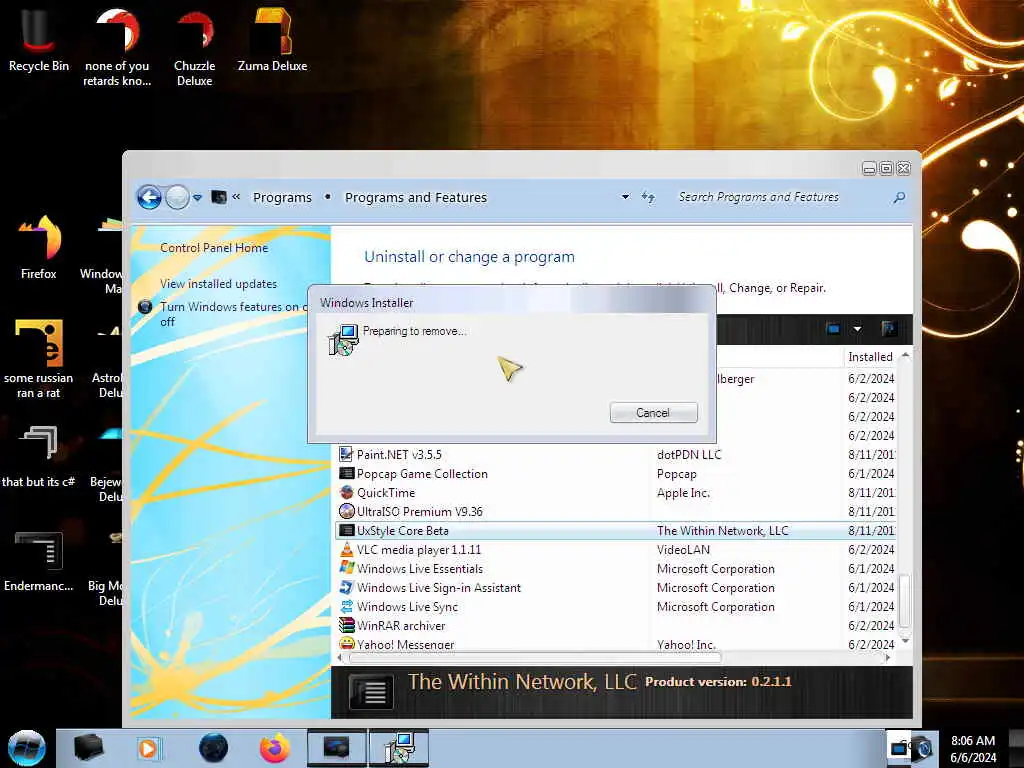The width and height of the screenshot is (1024, 768).
Task: Open the Firefox taskbar icon
Action: [x=274, y=748]
